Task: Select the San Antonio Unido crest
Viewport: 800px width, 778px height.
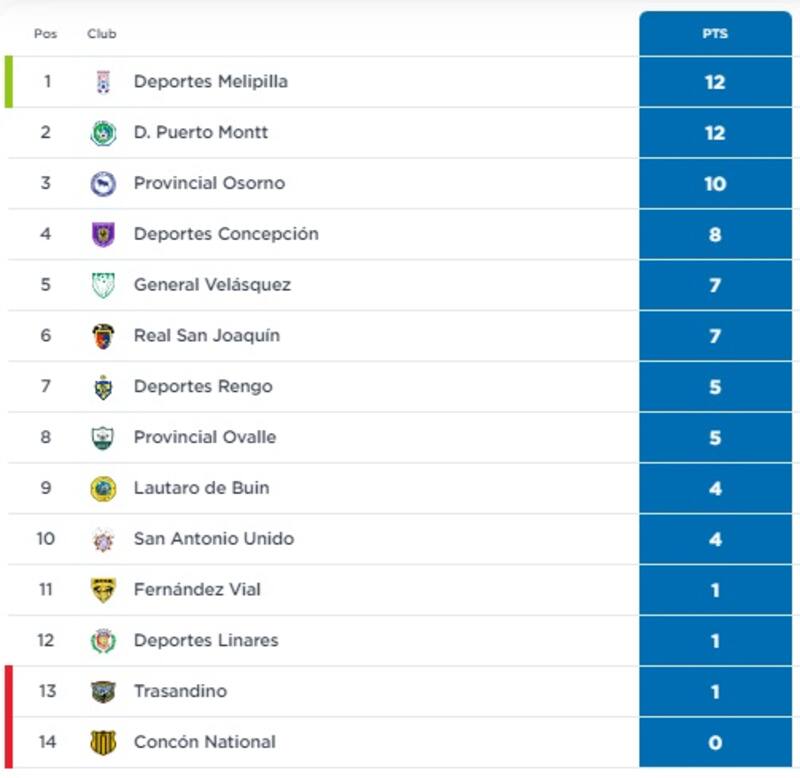Action: point(105,539)
